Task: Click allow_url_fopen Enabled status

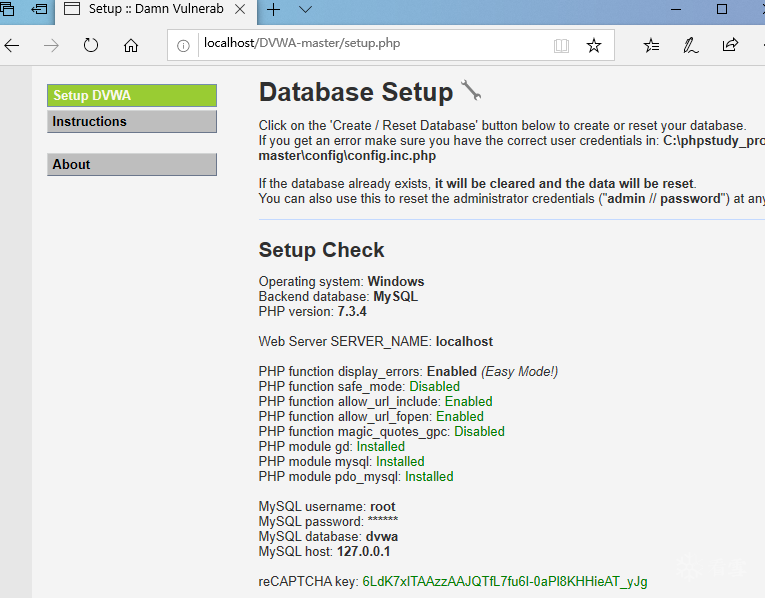Action: [x=460, y=417]
